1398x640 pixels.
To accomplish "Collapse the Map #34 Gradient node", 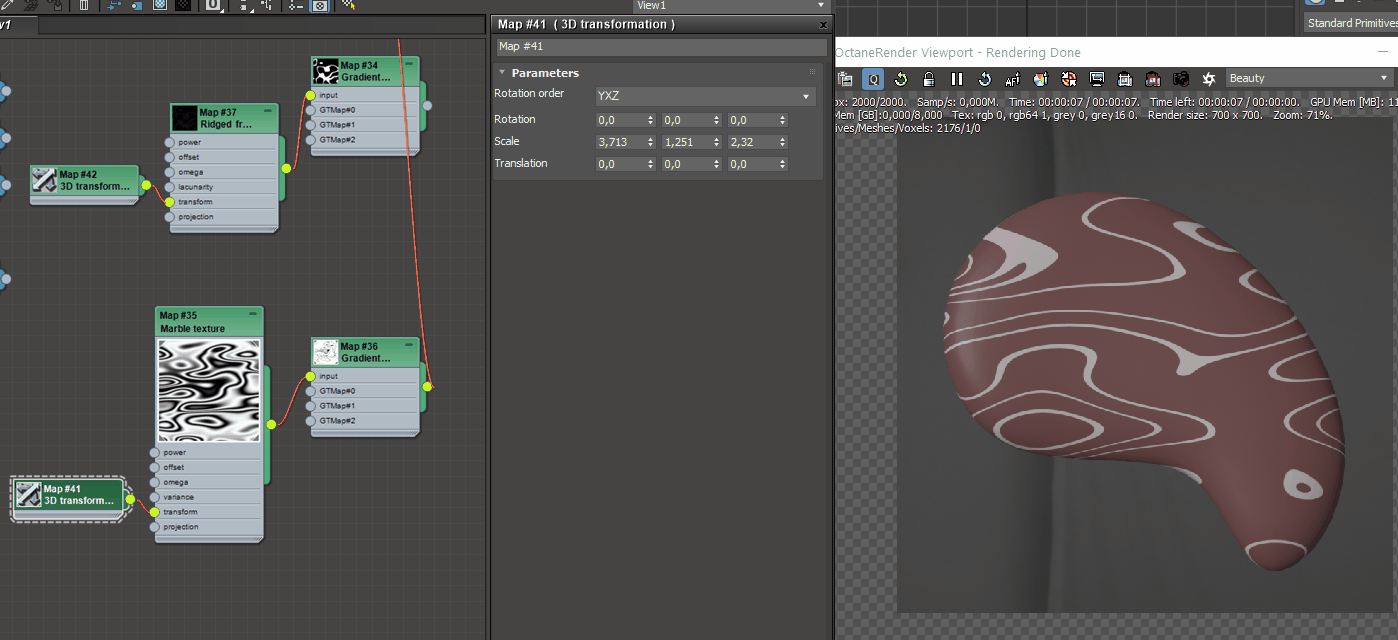I will coord(409,62).
